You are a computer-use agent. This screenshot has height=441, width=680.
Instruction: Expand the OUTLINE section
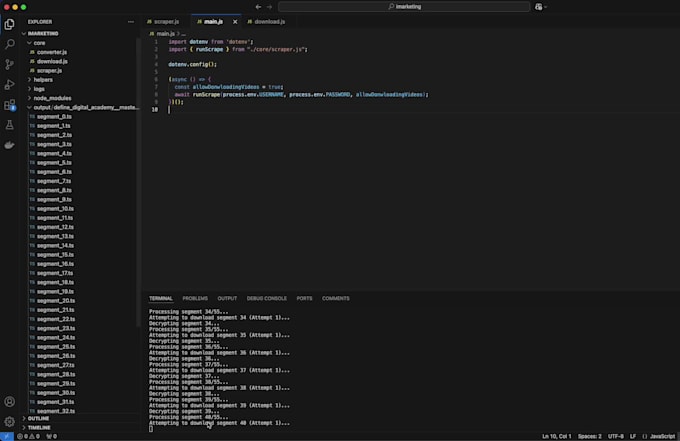(38, 418)
